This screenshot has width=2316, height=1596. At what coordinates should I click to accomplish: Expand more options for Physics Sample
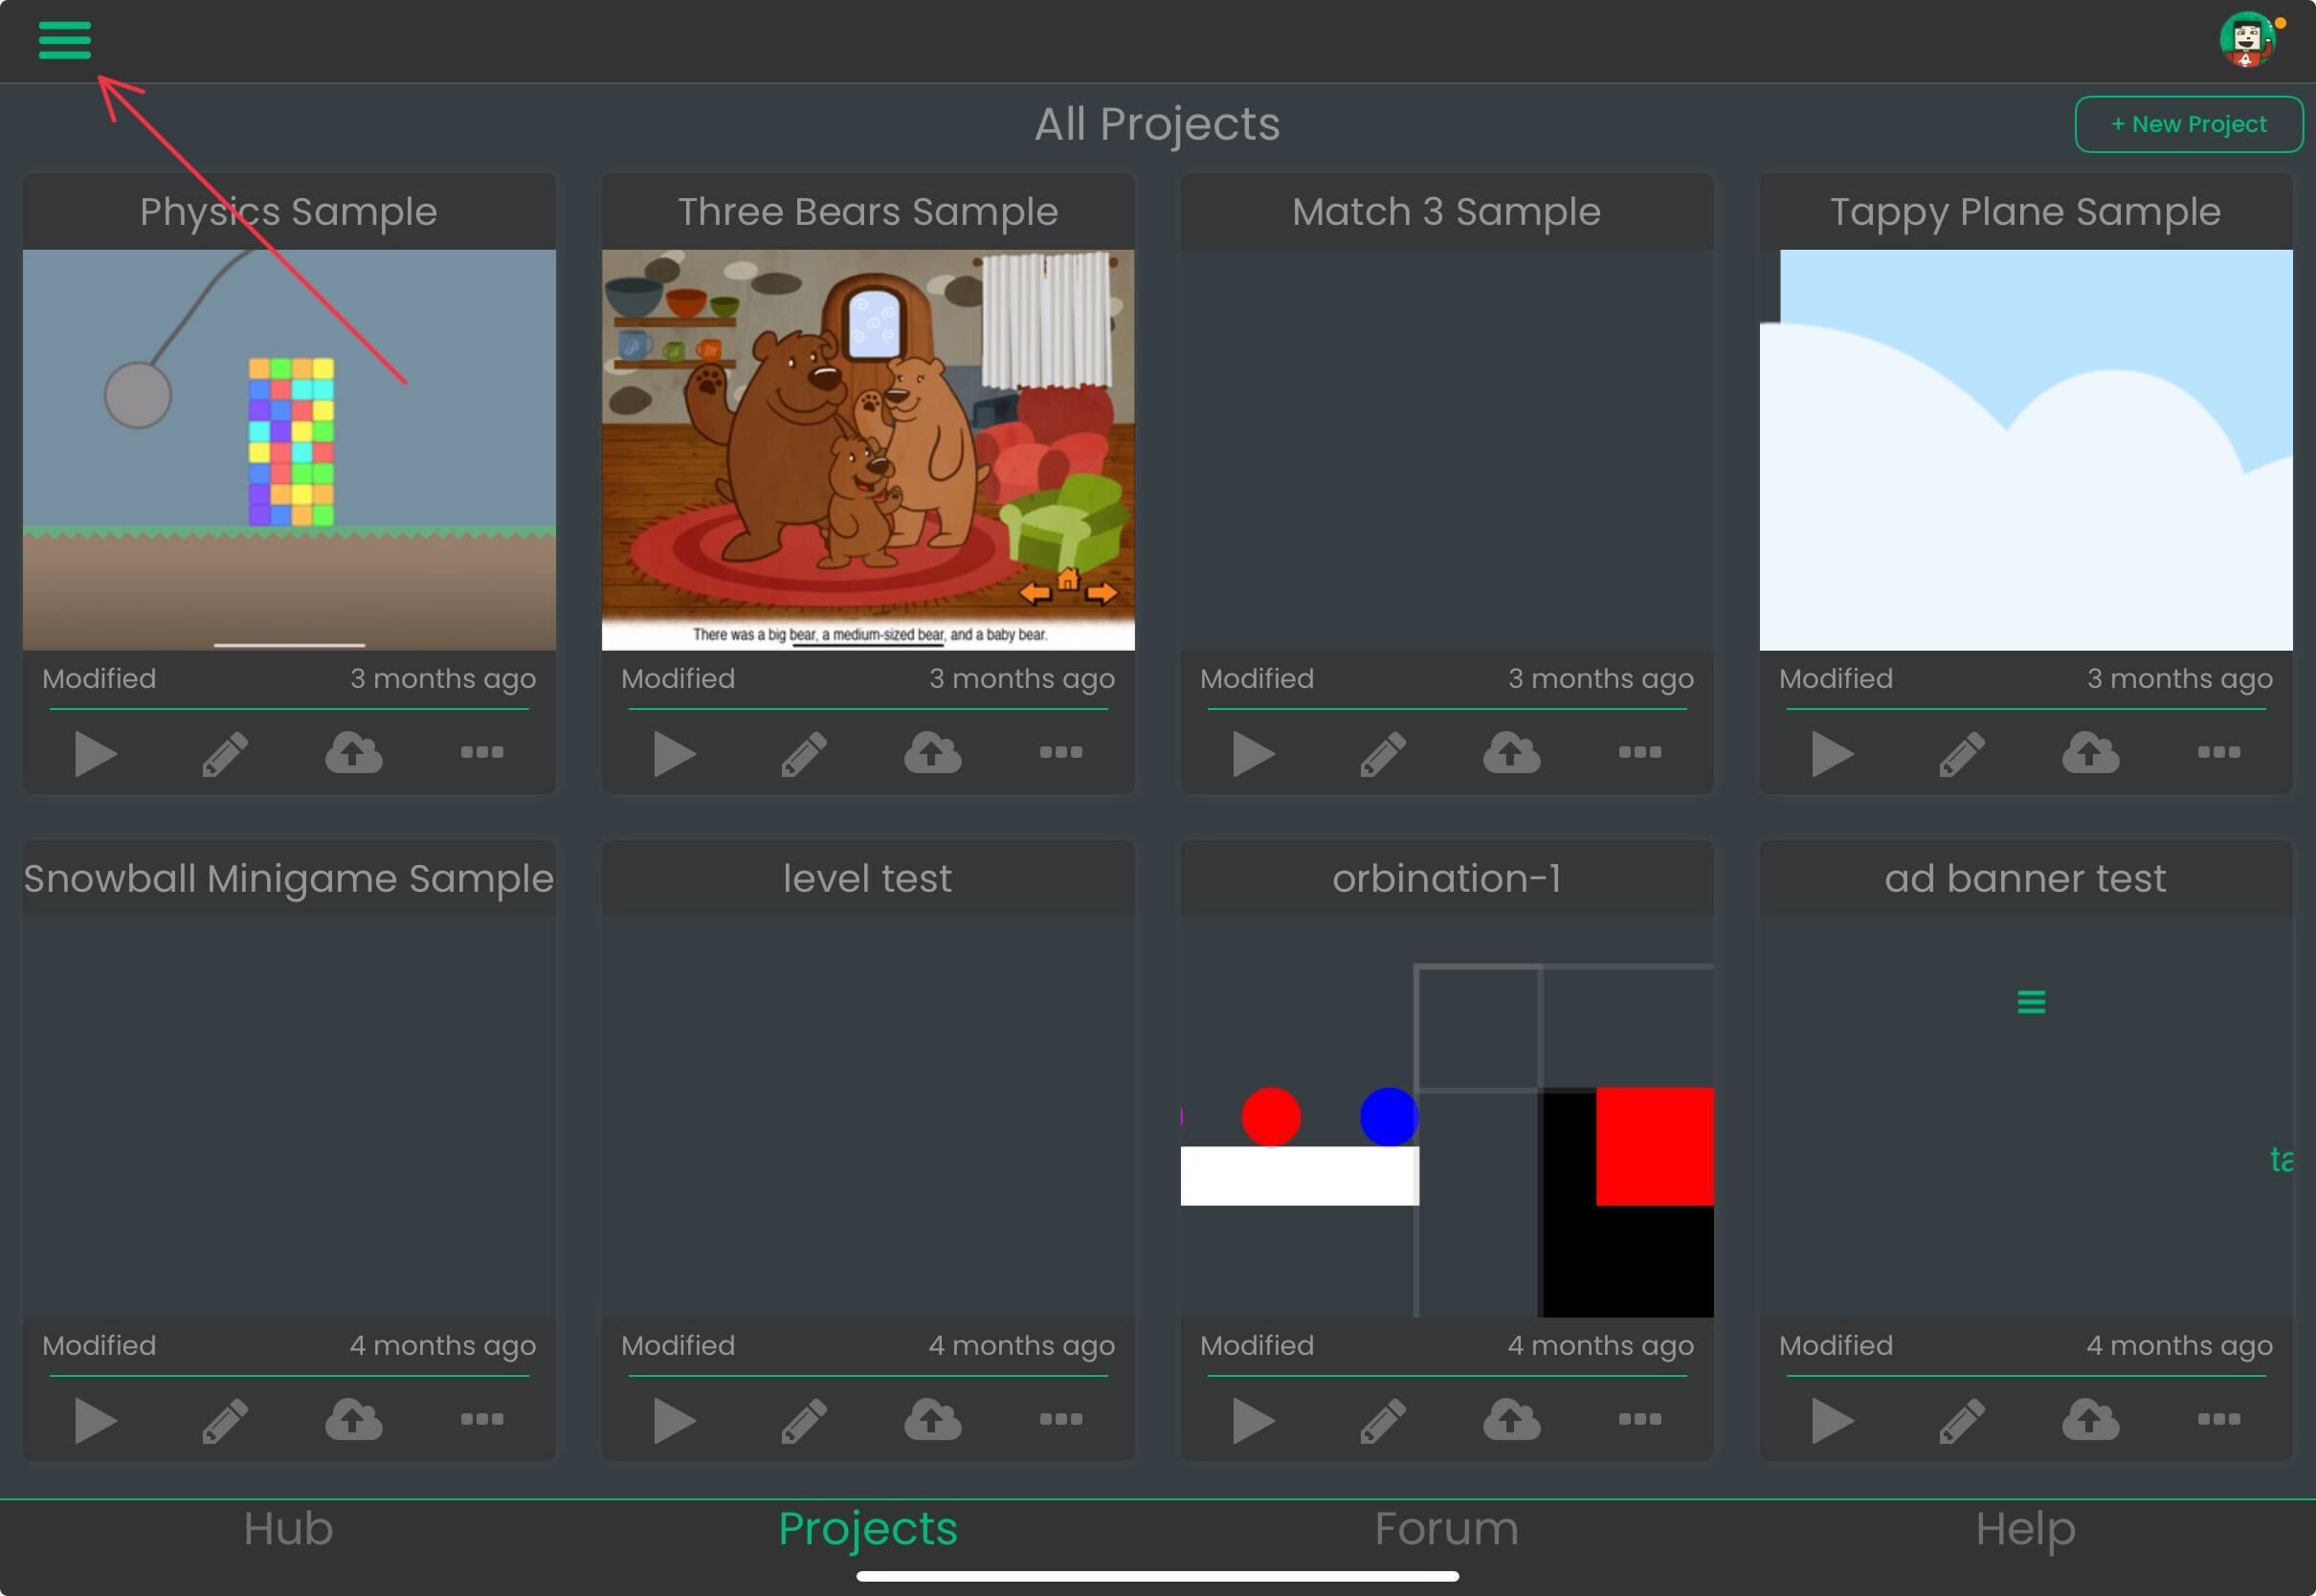click(482, 752)
